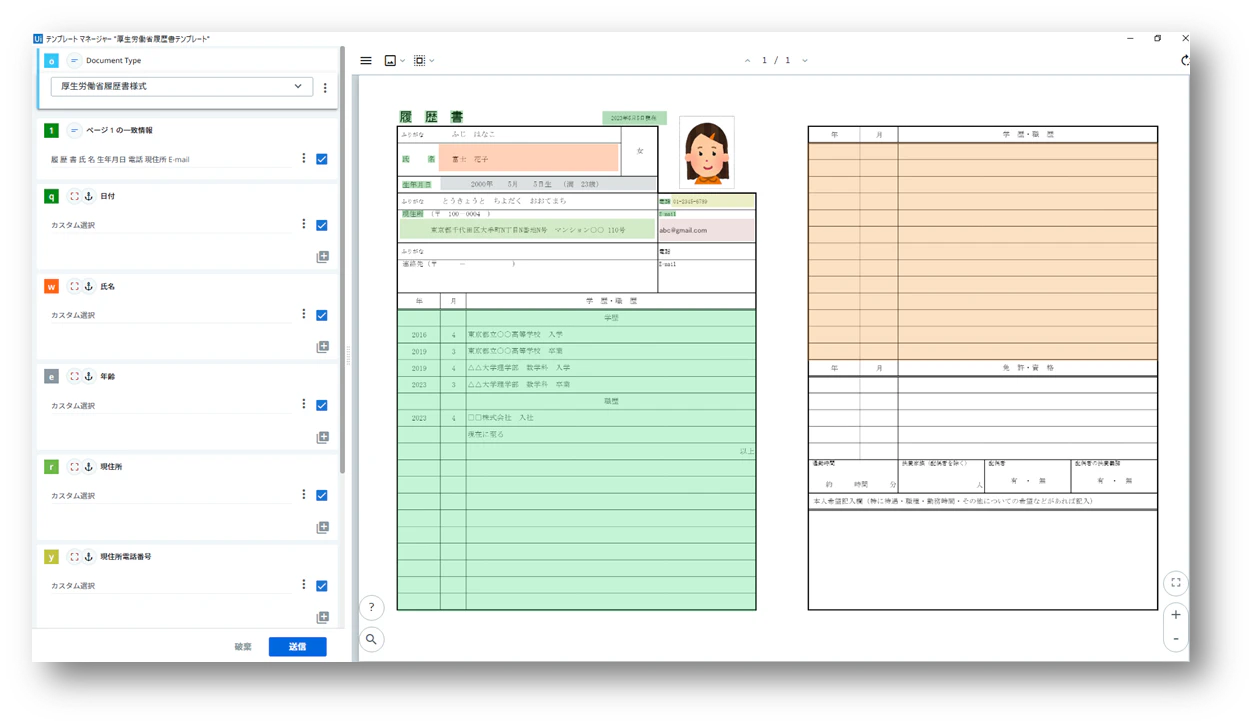1255x727 pixels.
Task: Click the anchor icon for 現住所
Action: pyautogui.click(x=88, y=466)
